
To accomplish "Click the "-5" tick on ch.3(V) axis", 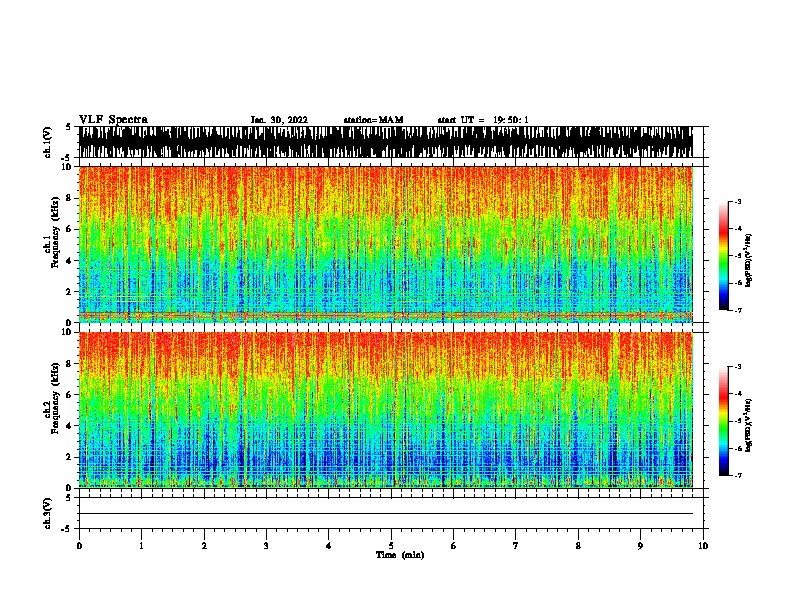I will (x=67, y=529).
